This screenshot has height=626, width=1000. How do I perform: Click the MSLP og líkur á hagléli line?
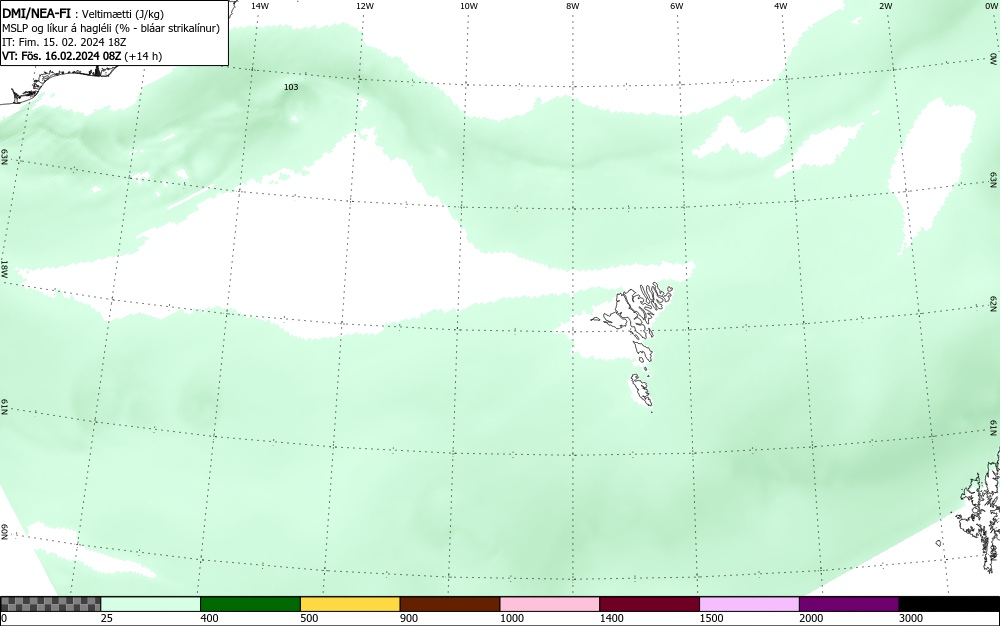(111, 28)
